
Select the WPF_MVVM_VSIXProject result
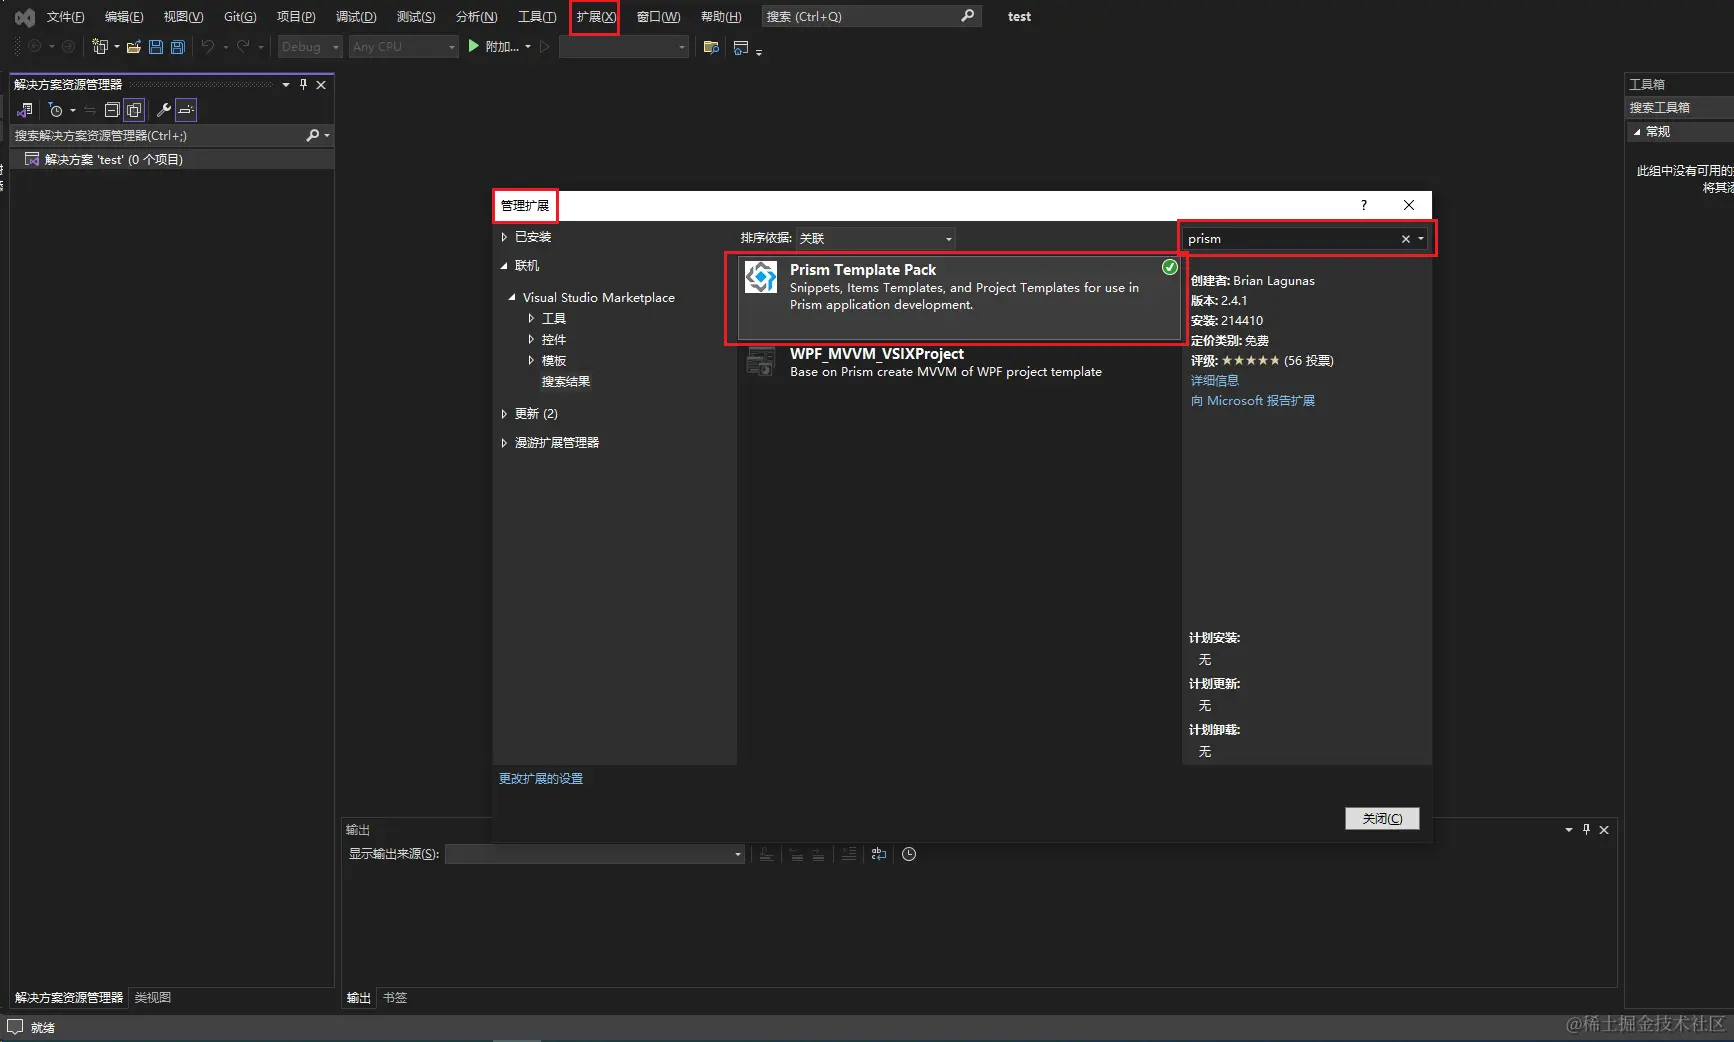pos(959,362)
